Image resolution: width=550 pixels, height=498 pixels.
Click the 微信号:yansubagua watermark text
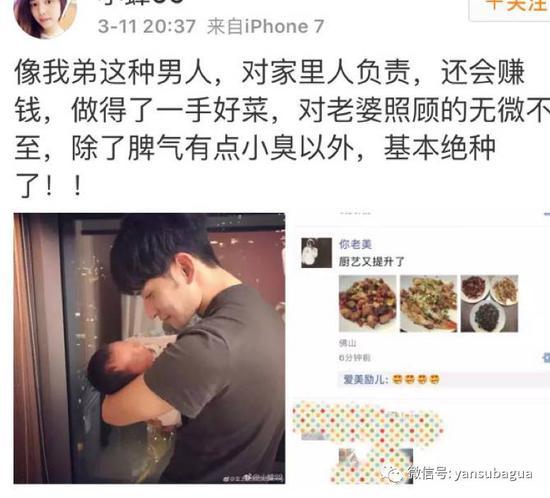click(470, 474)
